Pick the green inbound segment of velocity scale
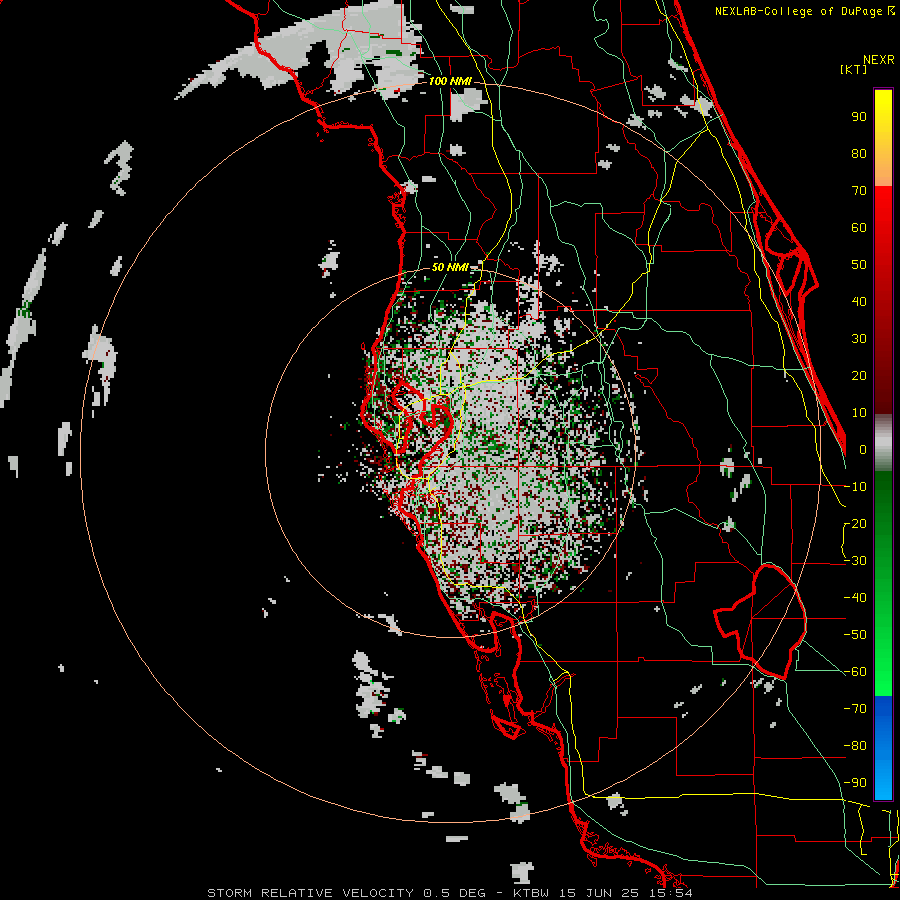The width and height of the screenshot is (900, 900). point(883,583)
